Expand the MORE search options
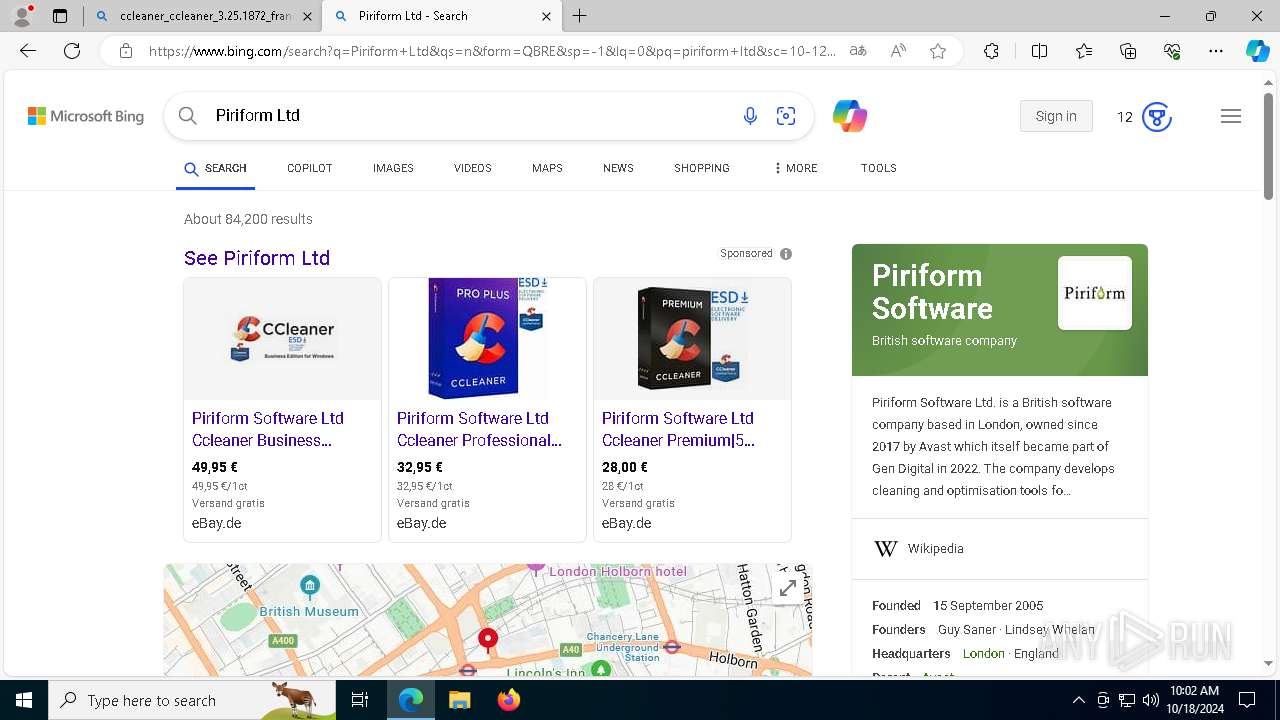Viewport: 1280px width, 720px height. click(795, 168)
